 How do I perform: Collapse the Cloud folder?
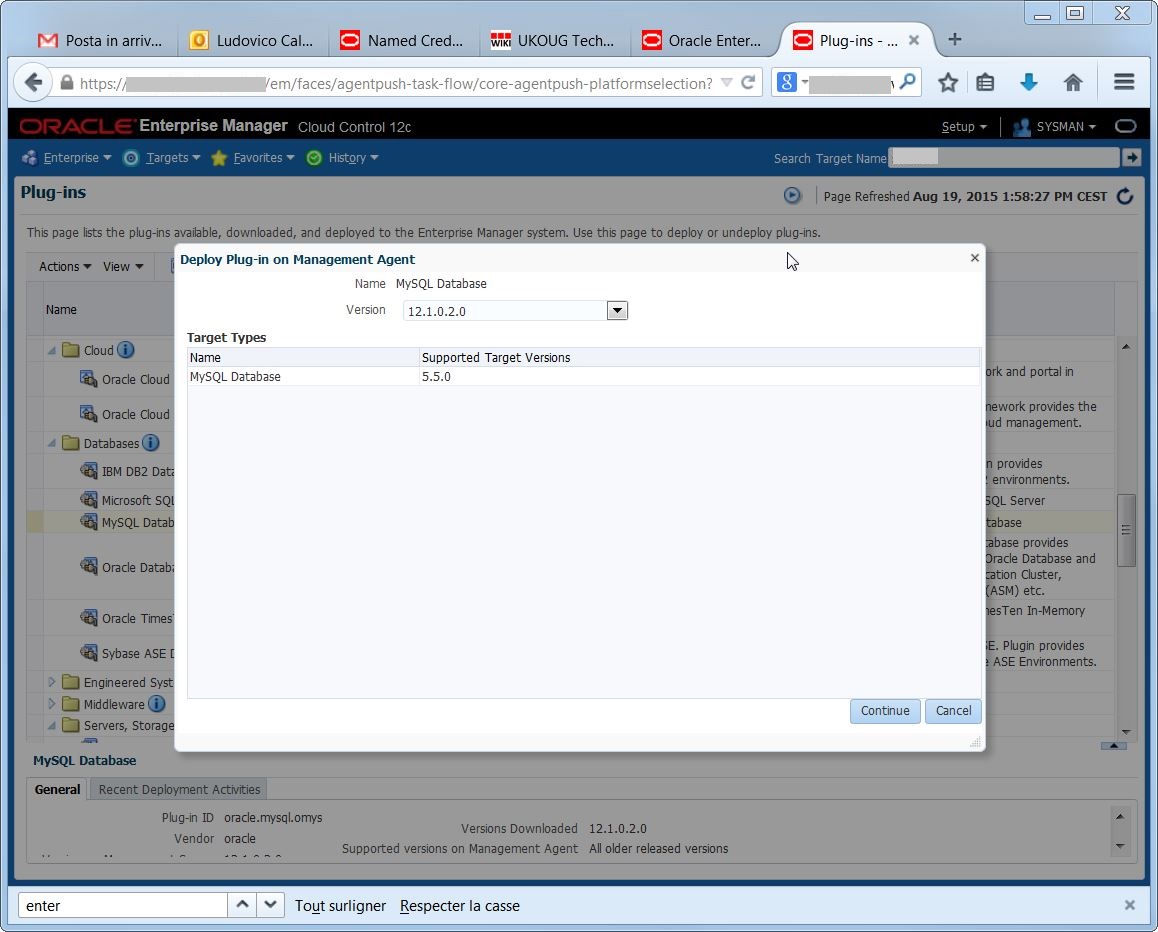(52, 351)
